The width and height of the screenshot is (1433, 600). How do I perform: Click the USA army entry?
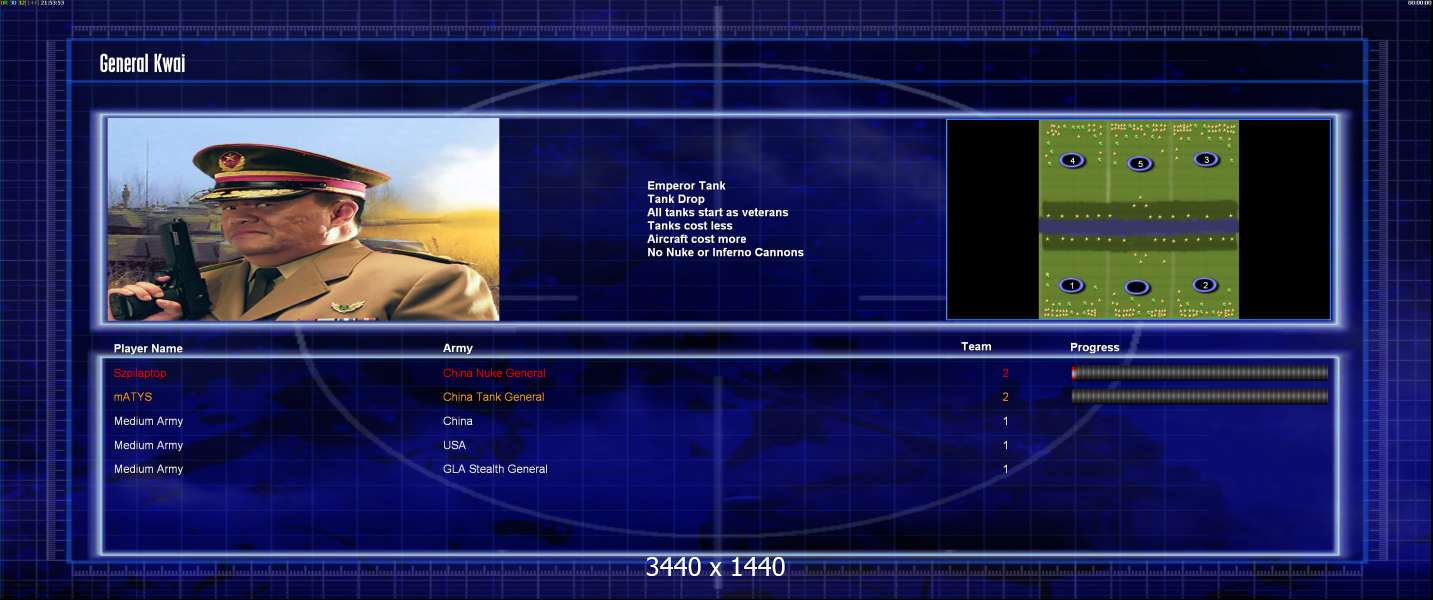pyautogui.click(x=454, y=445)
